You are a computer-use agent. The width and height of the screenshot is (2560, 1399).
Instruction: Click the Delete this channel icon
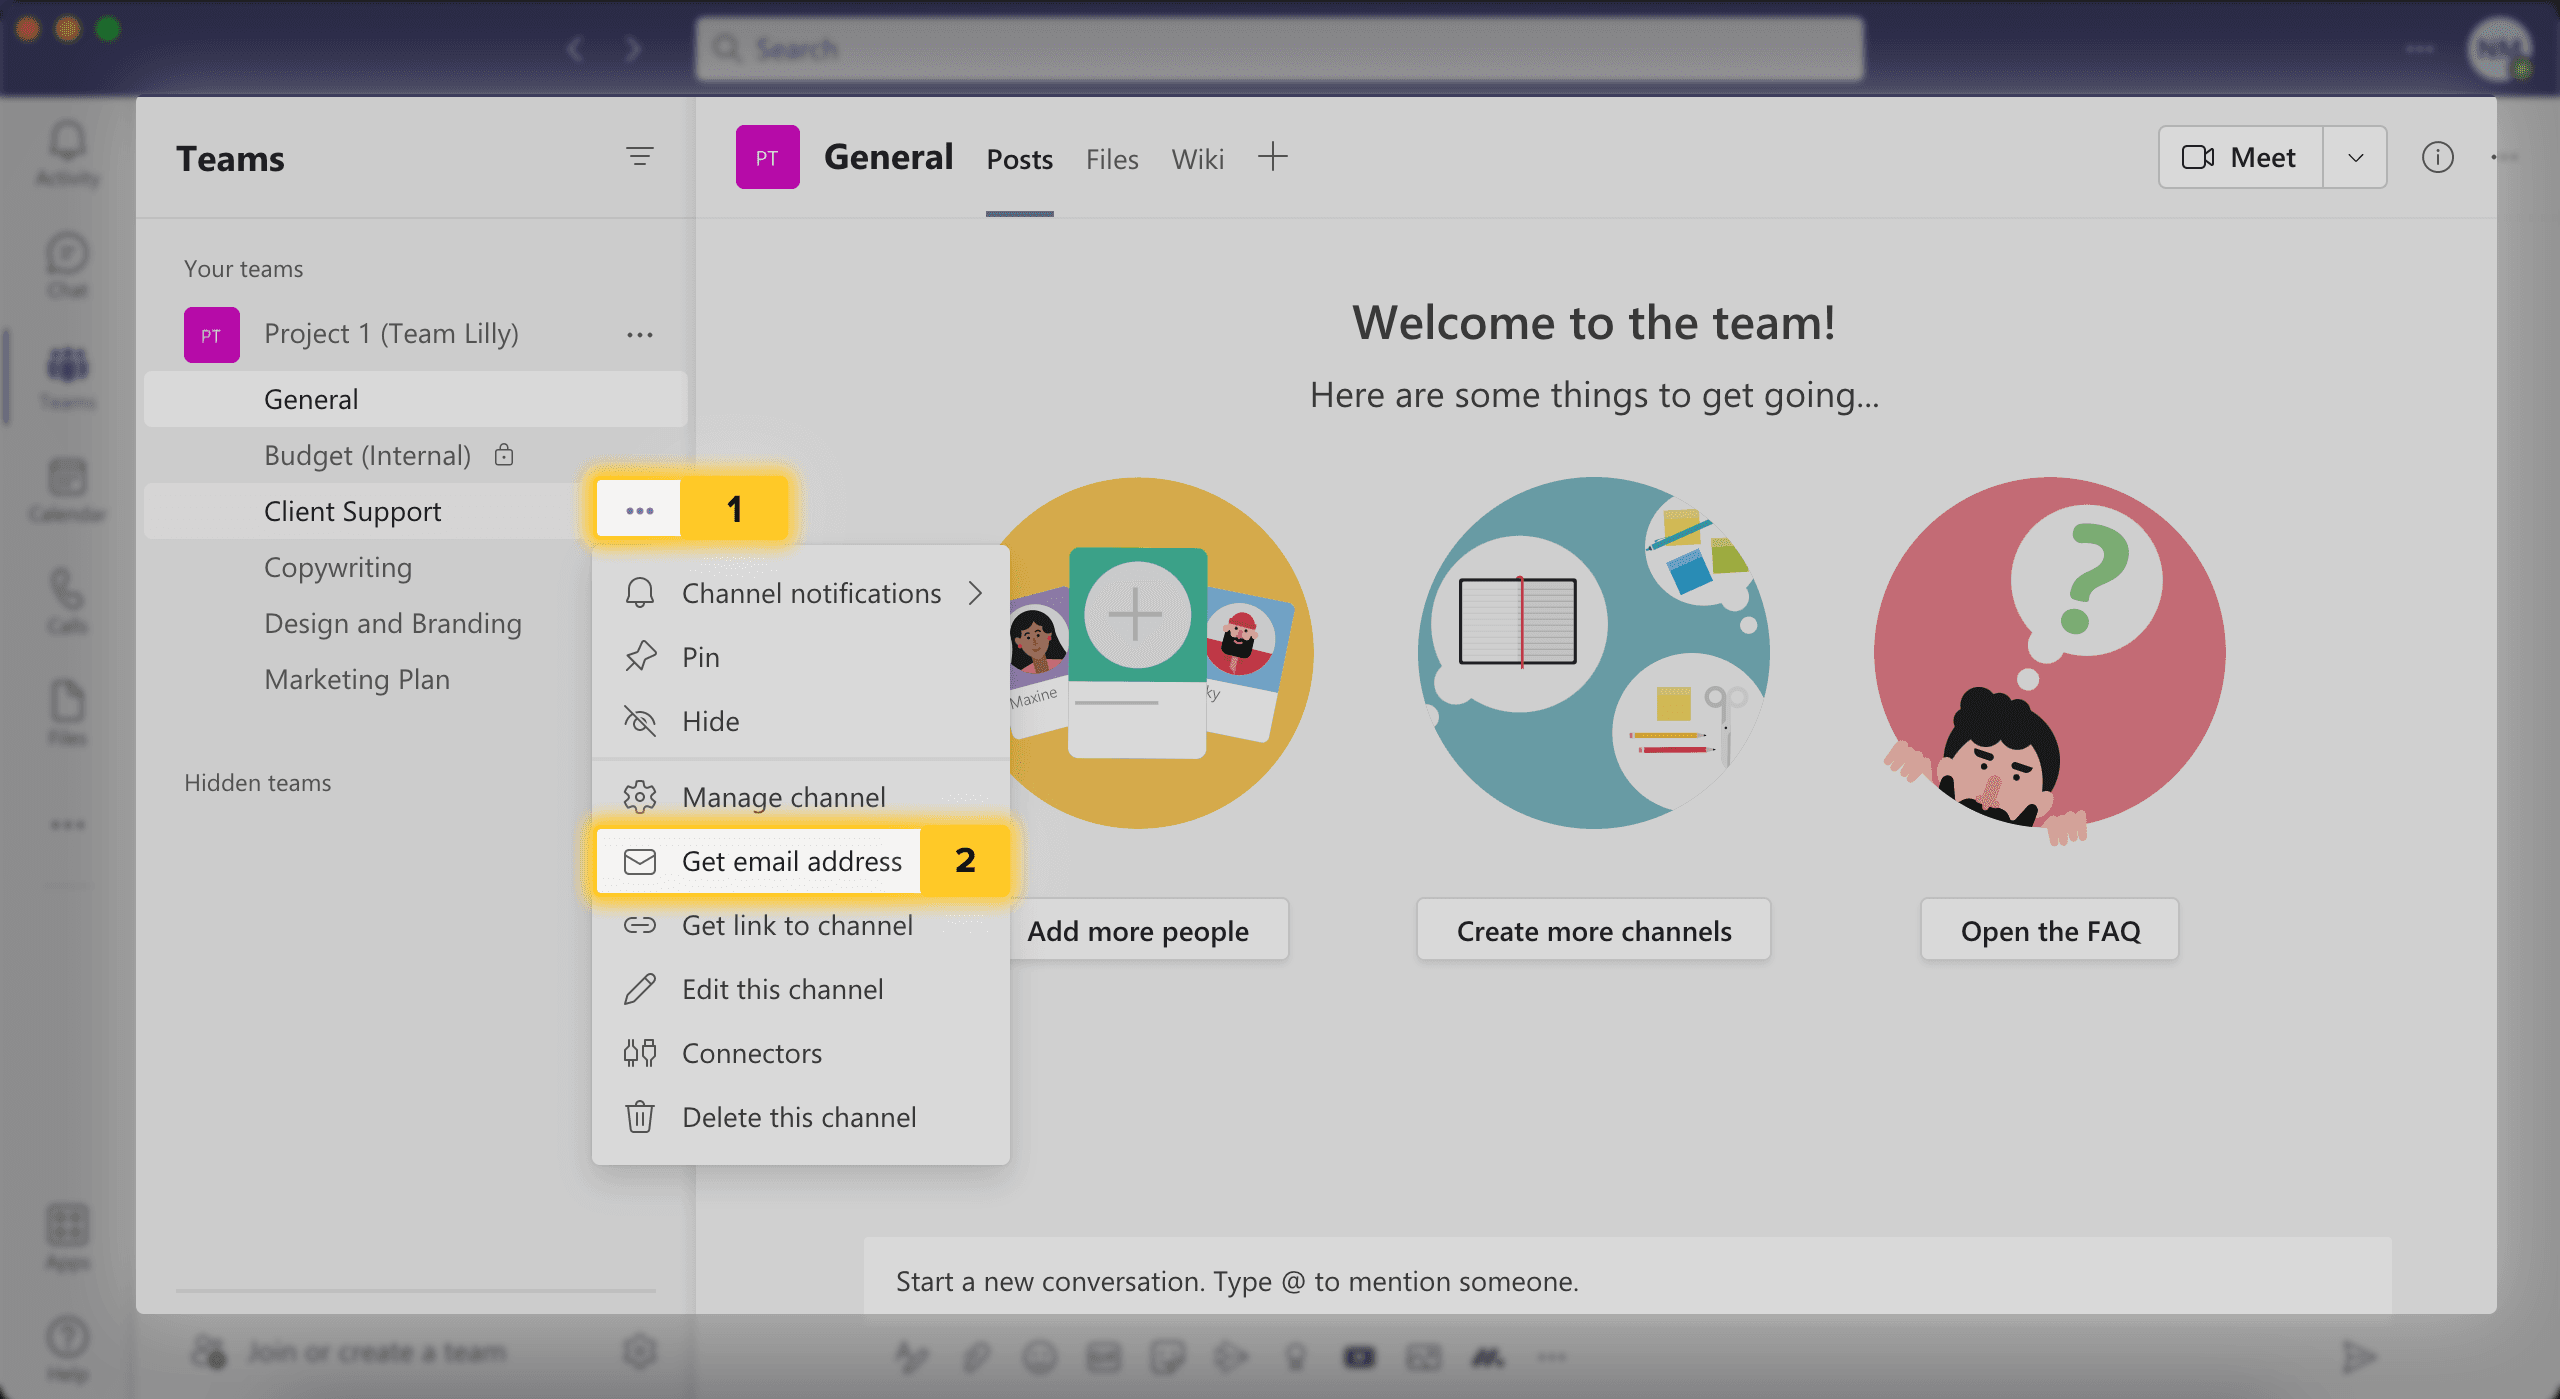pyautogui.click(x=639, y=1115)
